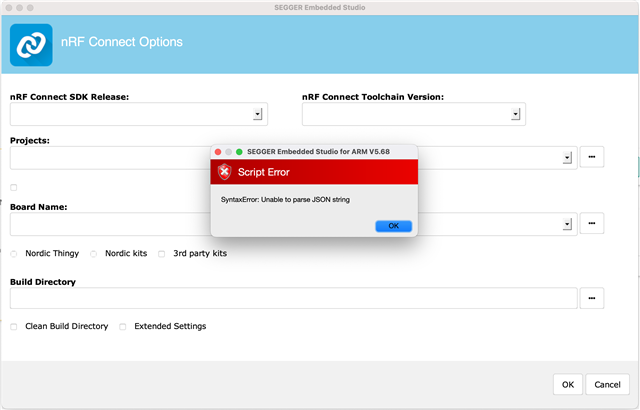640x410 pixels.
Task: Browse for a project with the Projects ellipsis button
Action: pos(591,157)
